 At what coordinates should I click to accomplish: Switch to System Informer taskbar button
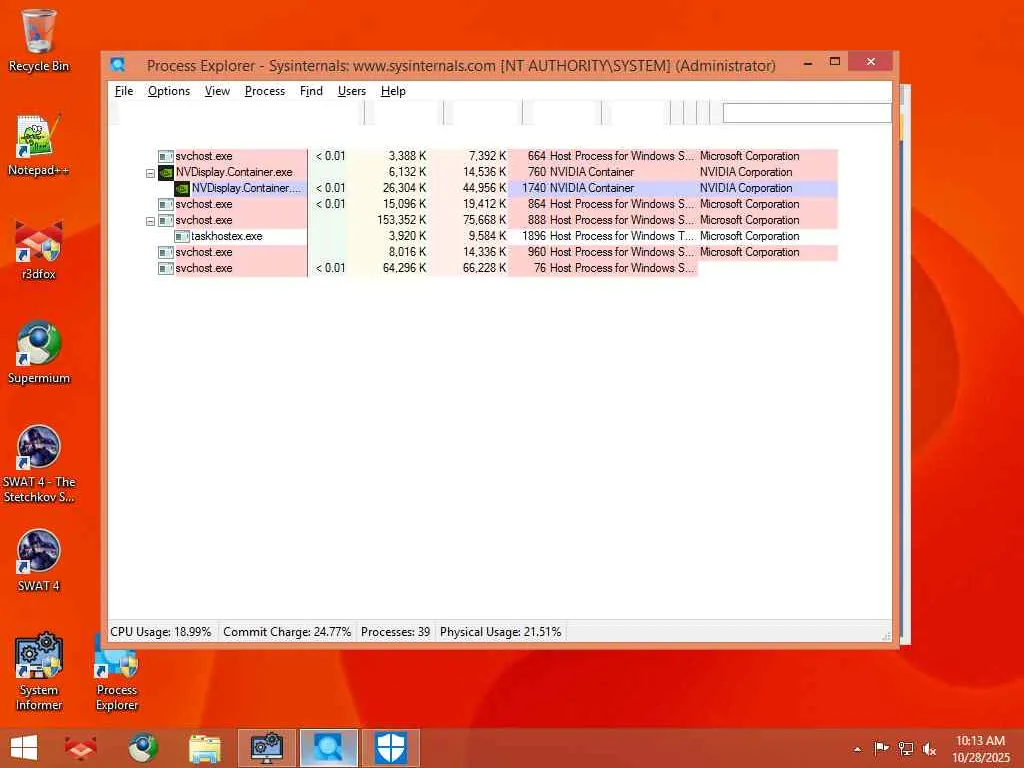pyautogui.click(x=266, y=748)
